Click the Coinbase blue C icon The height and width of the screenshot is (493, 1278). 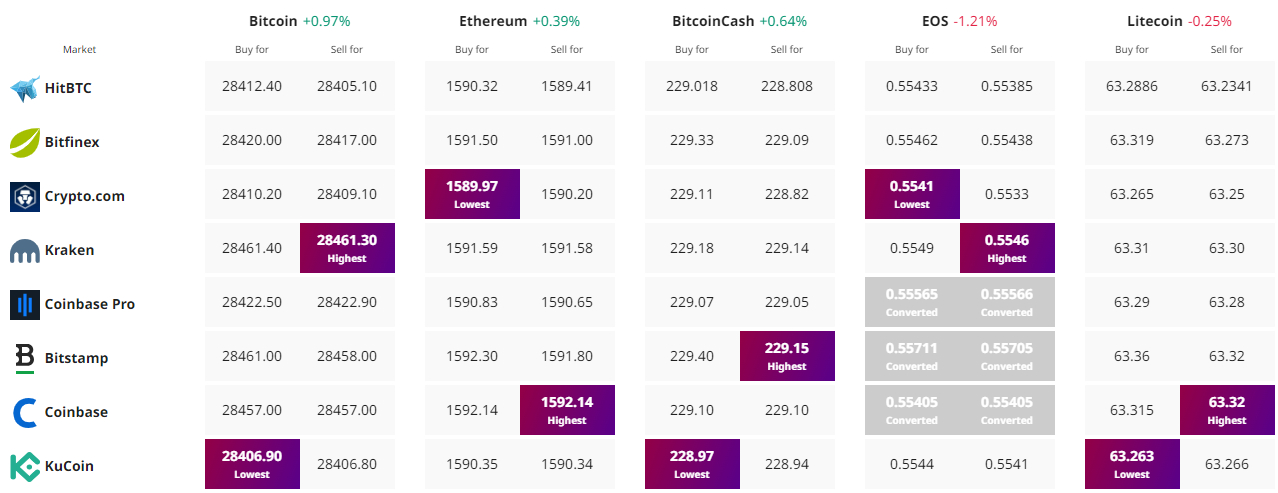pos(24,412)
